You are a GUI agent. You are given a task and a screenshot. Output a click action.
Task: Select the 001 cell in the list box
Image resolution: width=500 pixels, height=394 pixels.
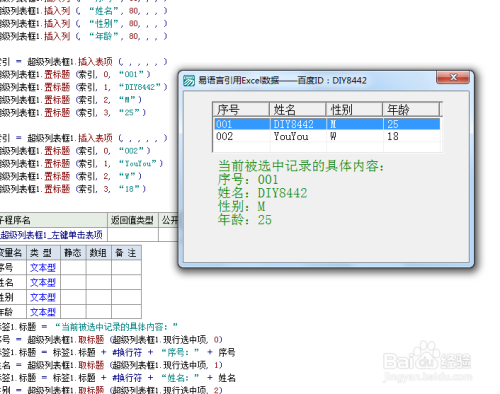coord(224,124)
